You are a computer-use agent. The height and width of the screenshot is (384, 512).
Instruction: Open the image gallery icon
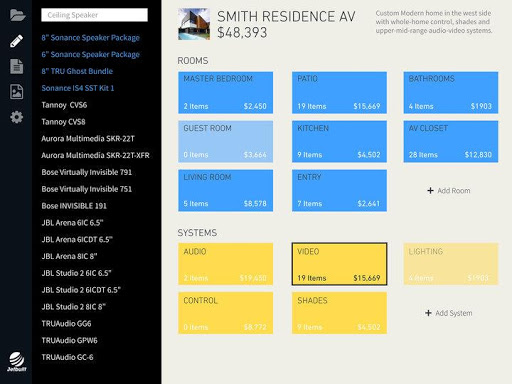16,92
